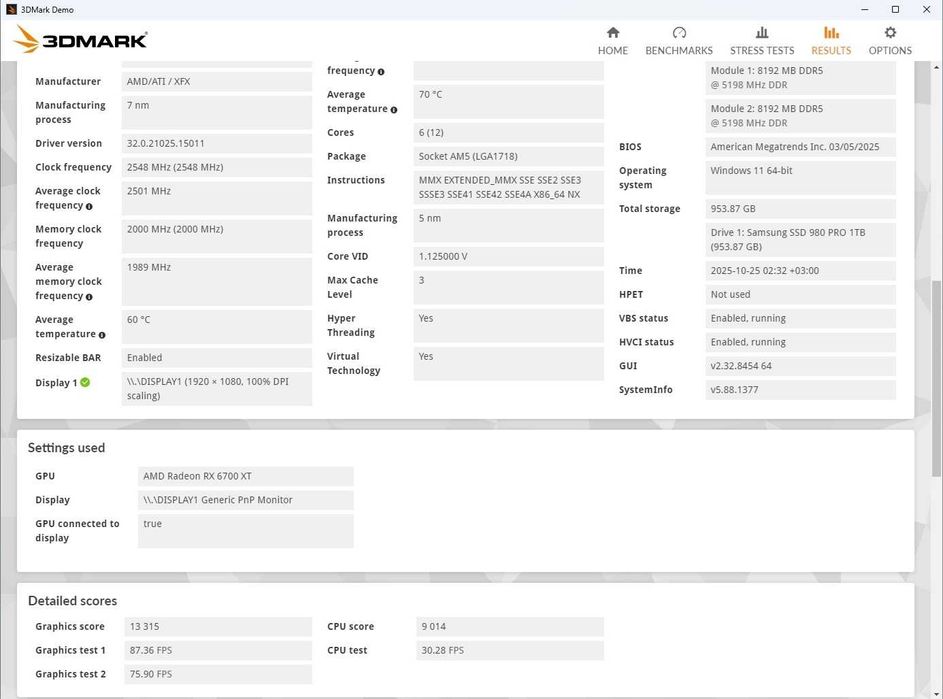Image resolution: width=943 pixels, height=699 pixels.
Task: Select the HVCI status Enabled, running value
Action: (x=800, y=342)
